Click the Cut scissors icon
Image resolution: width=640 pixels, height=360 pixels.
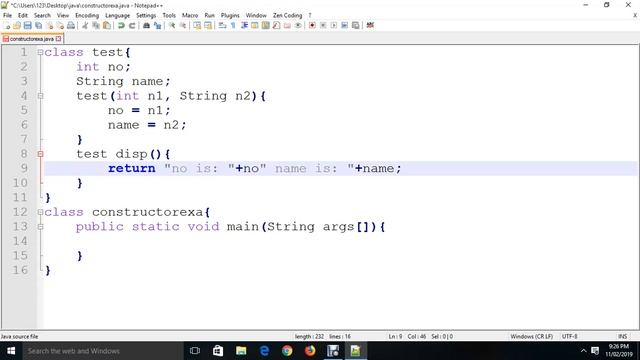click(x=85, y=25)
